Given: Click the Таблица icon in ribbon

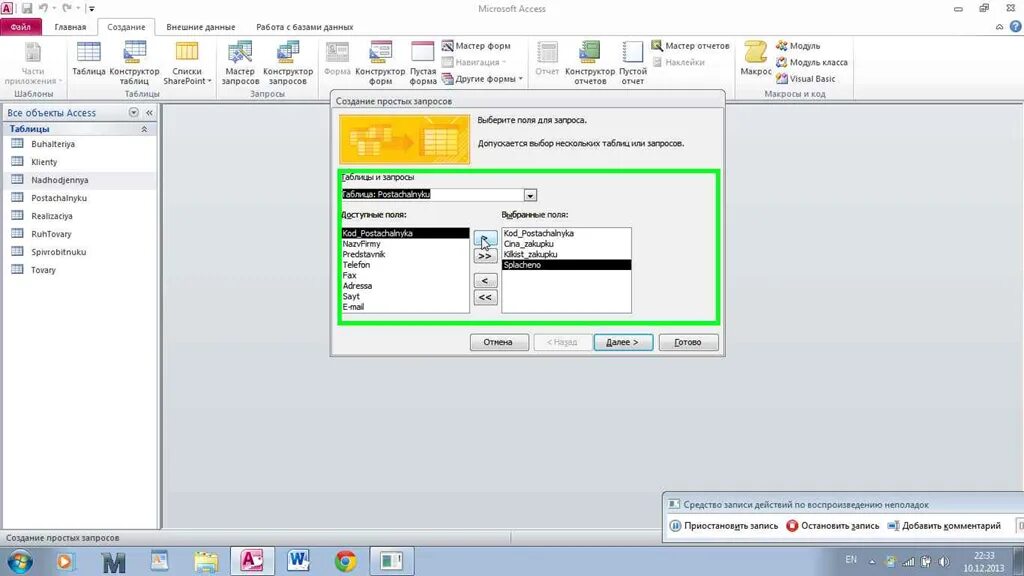Looking at the screenshot, I should (x=88, y=59).
